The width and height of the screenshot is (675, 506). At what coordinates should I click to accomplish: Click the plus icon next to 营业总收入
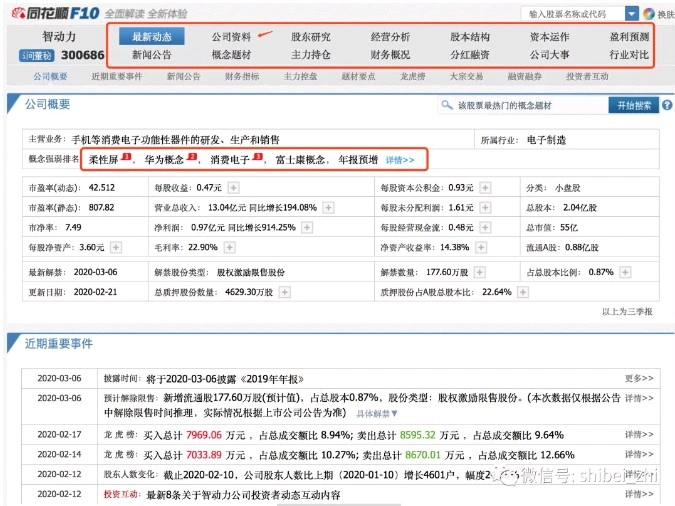328,207
